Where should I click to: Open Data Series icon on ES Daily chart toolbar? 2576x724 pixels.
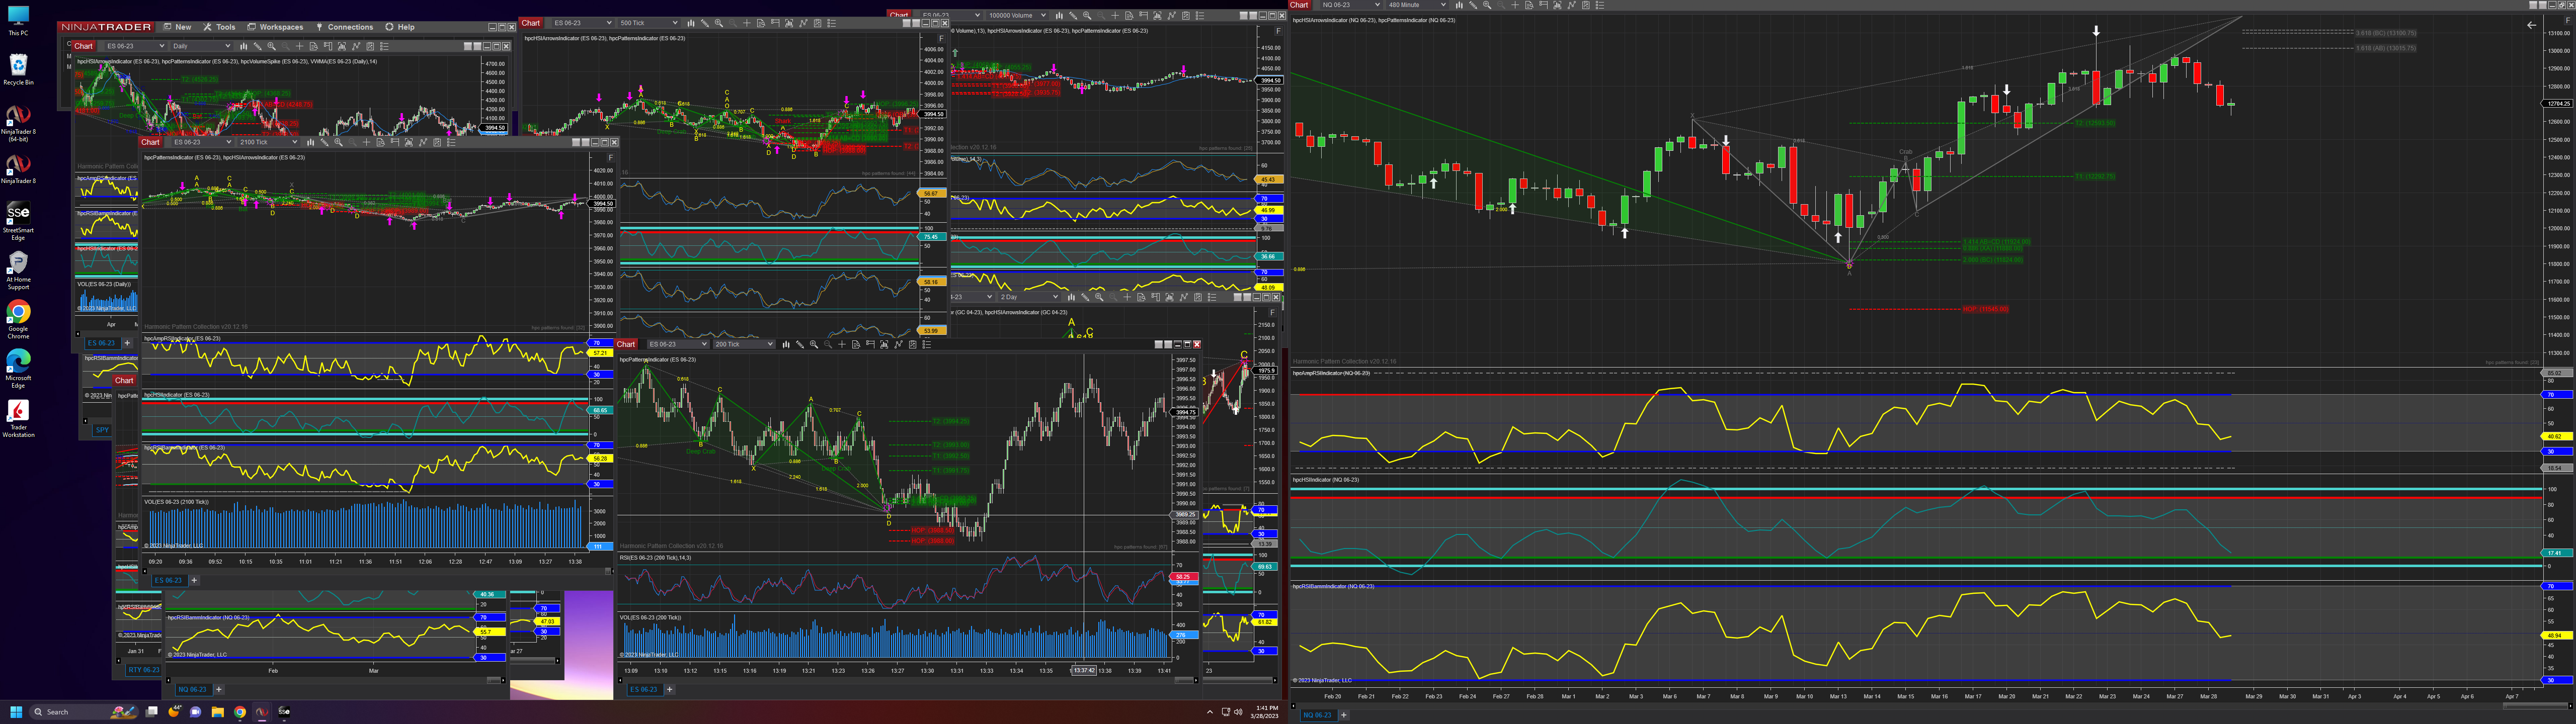click(x=342, y=46)
